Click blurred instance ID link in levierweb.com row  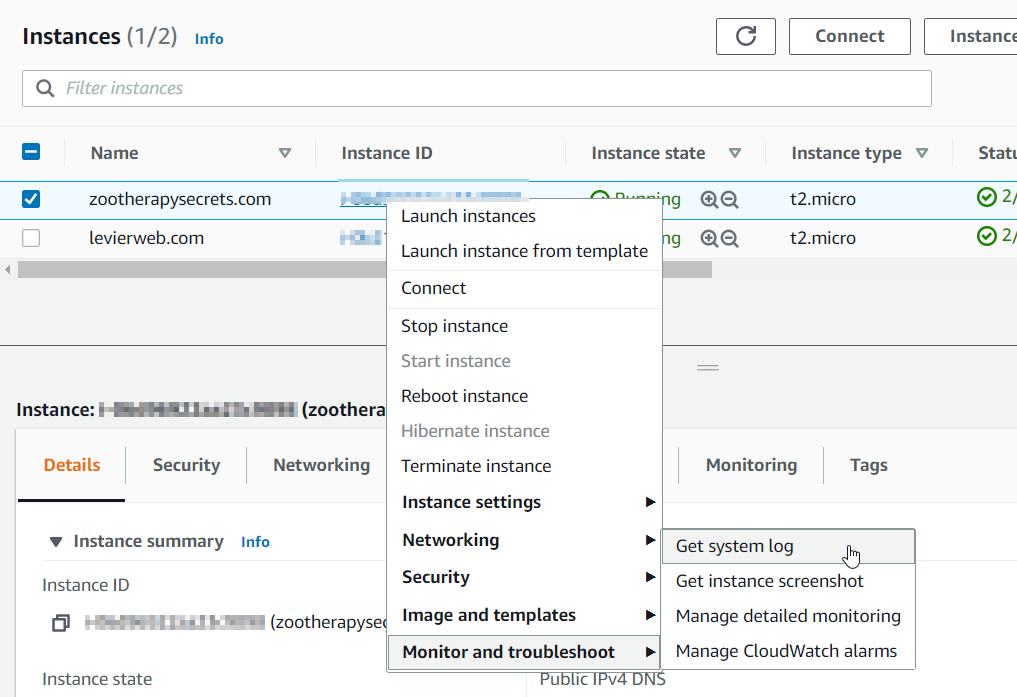coord(363,239)
